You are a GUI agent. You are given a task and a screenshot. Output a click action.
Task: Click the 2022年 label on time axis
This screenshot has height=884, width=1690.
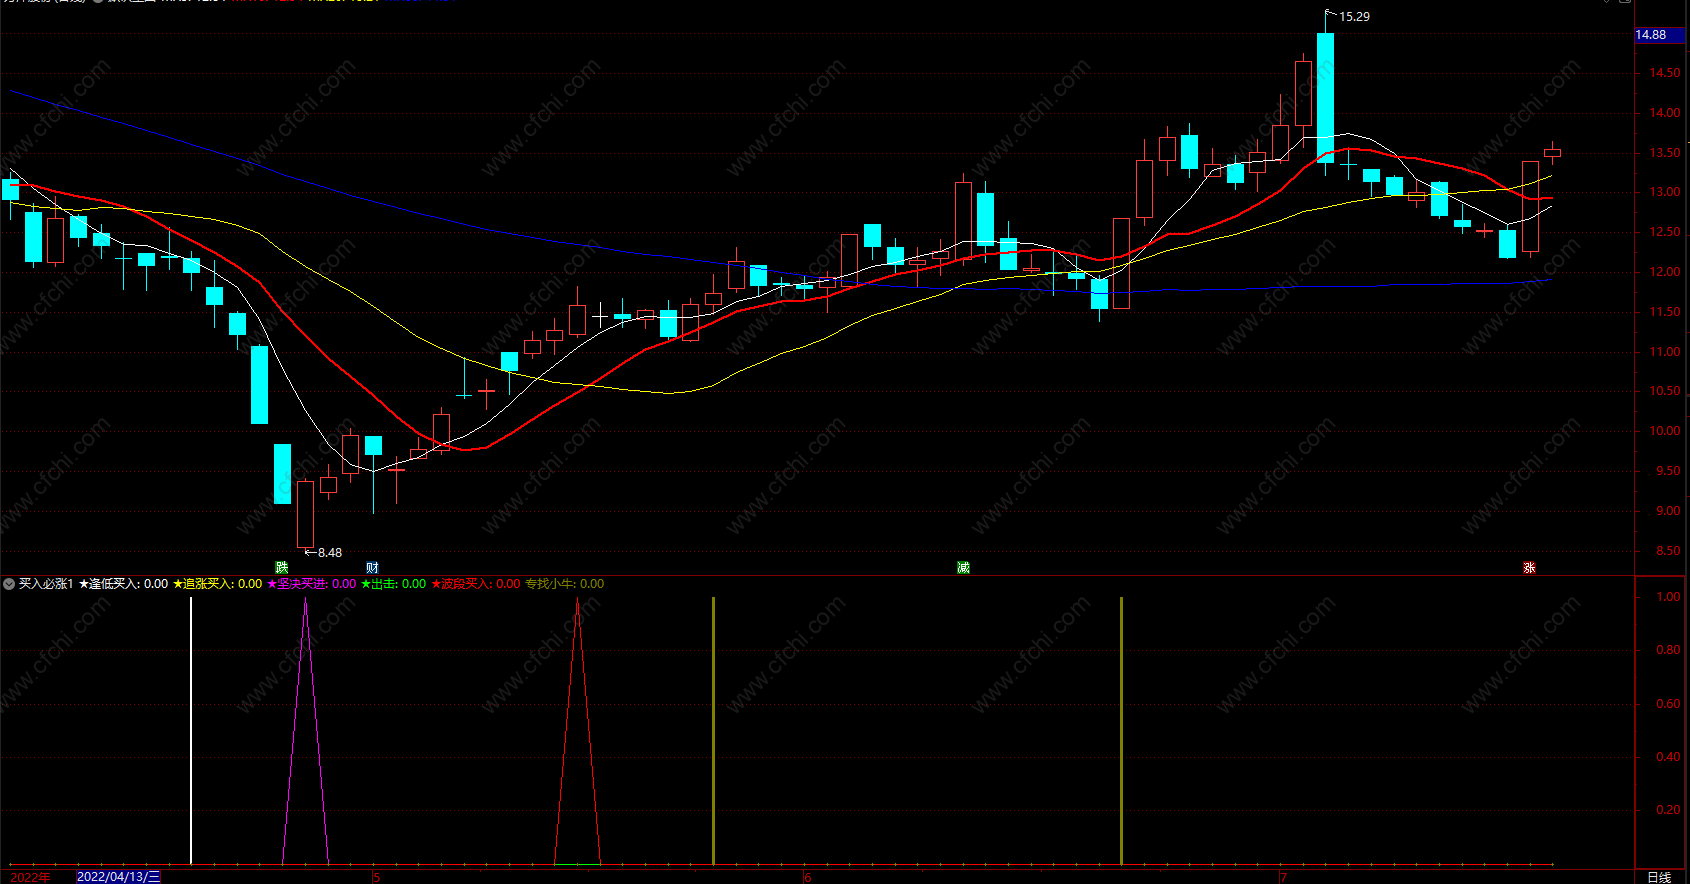click(x=30, y=877)
